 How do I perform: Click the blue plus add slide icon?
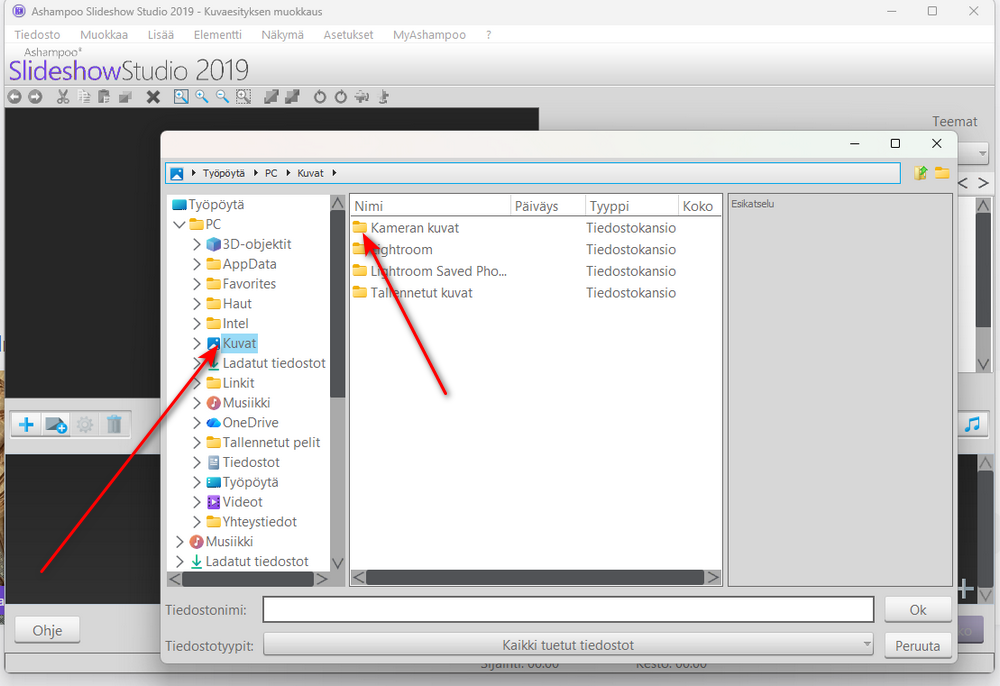pos(26,425)
